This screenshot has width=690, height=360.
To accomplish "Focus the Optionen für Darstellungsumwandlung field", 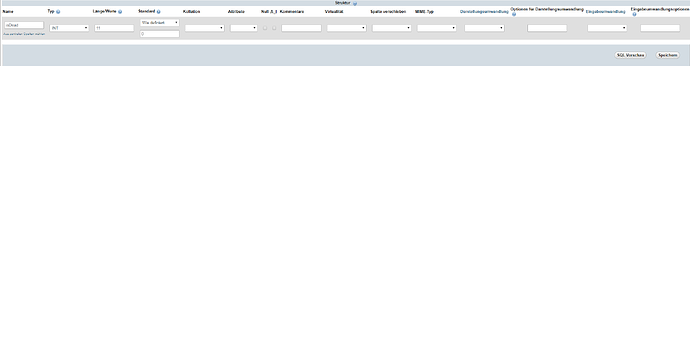I will click(x=547, y=28).
